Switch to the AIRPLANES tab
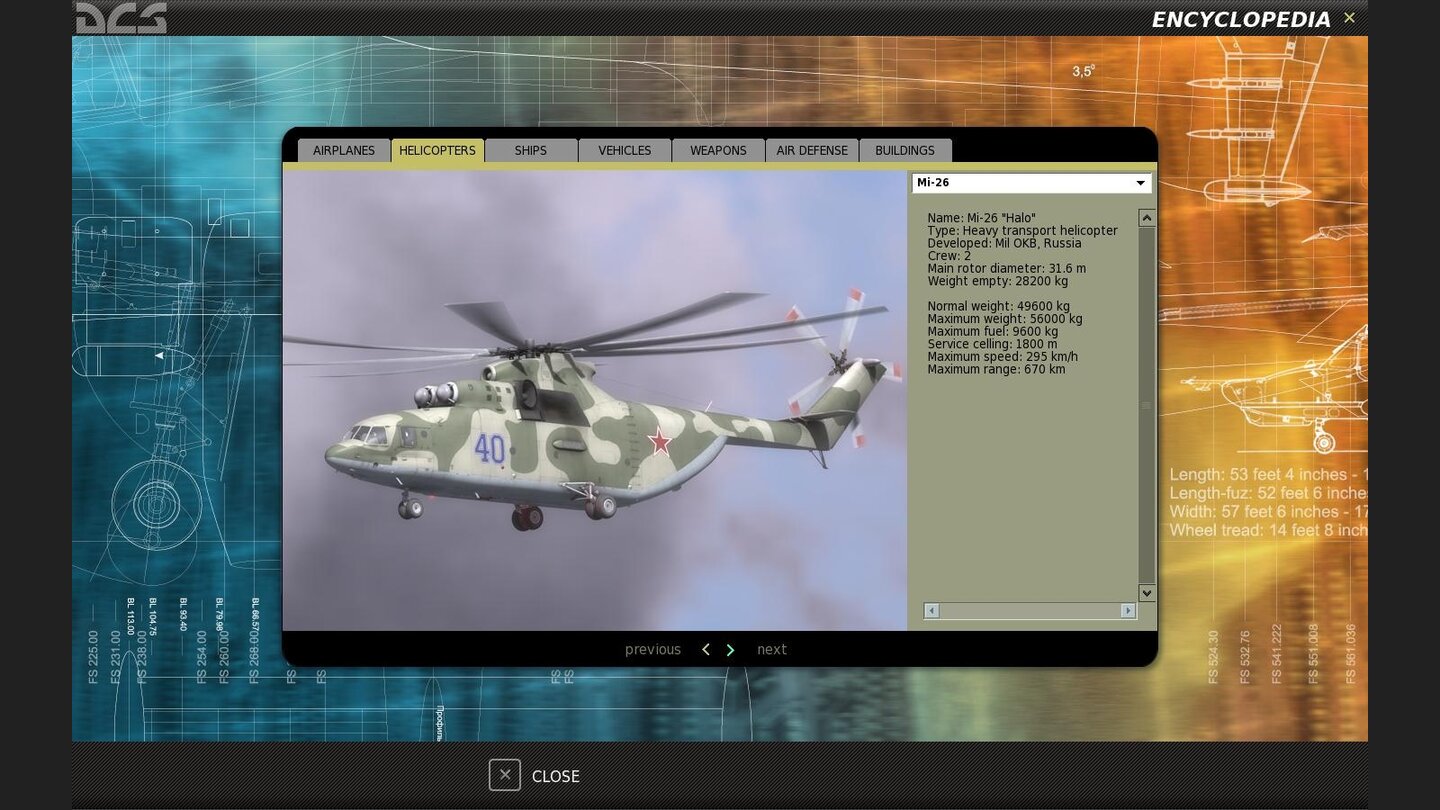 [x=344, y=150]
